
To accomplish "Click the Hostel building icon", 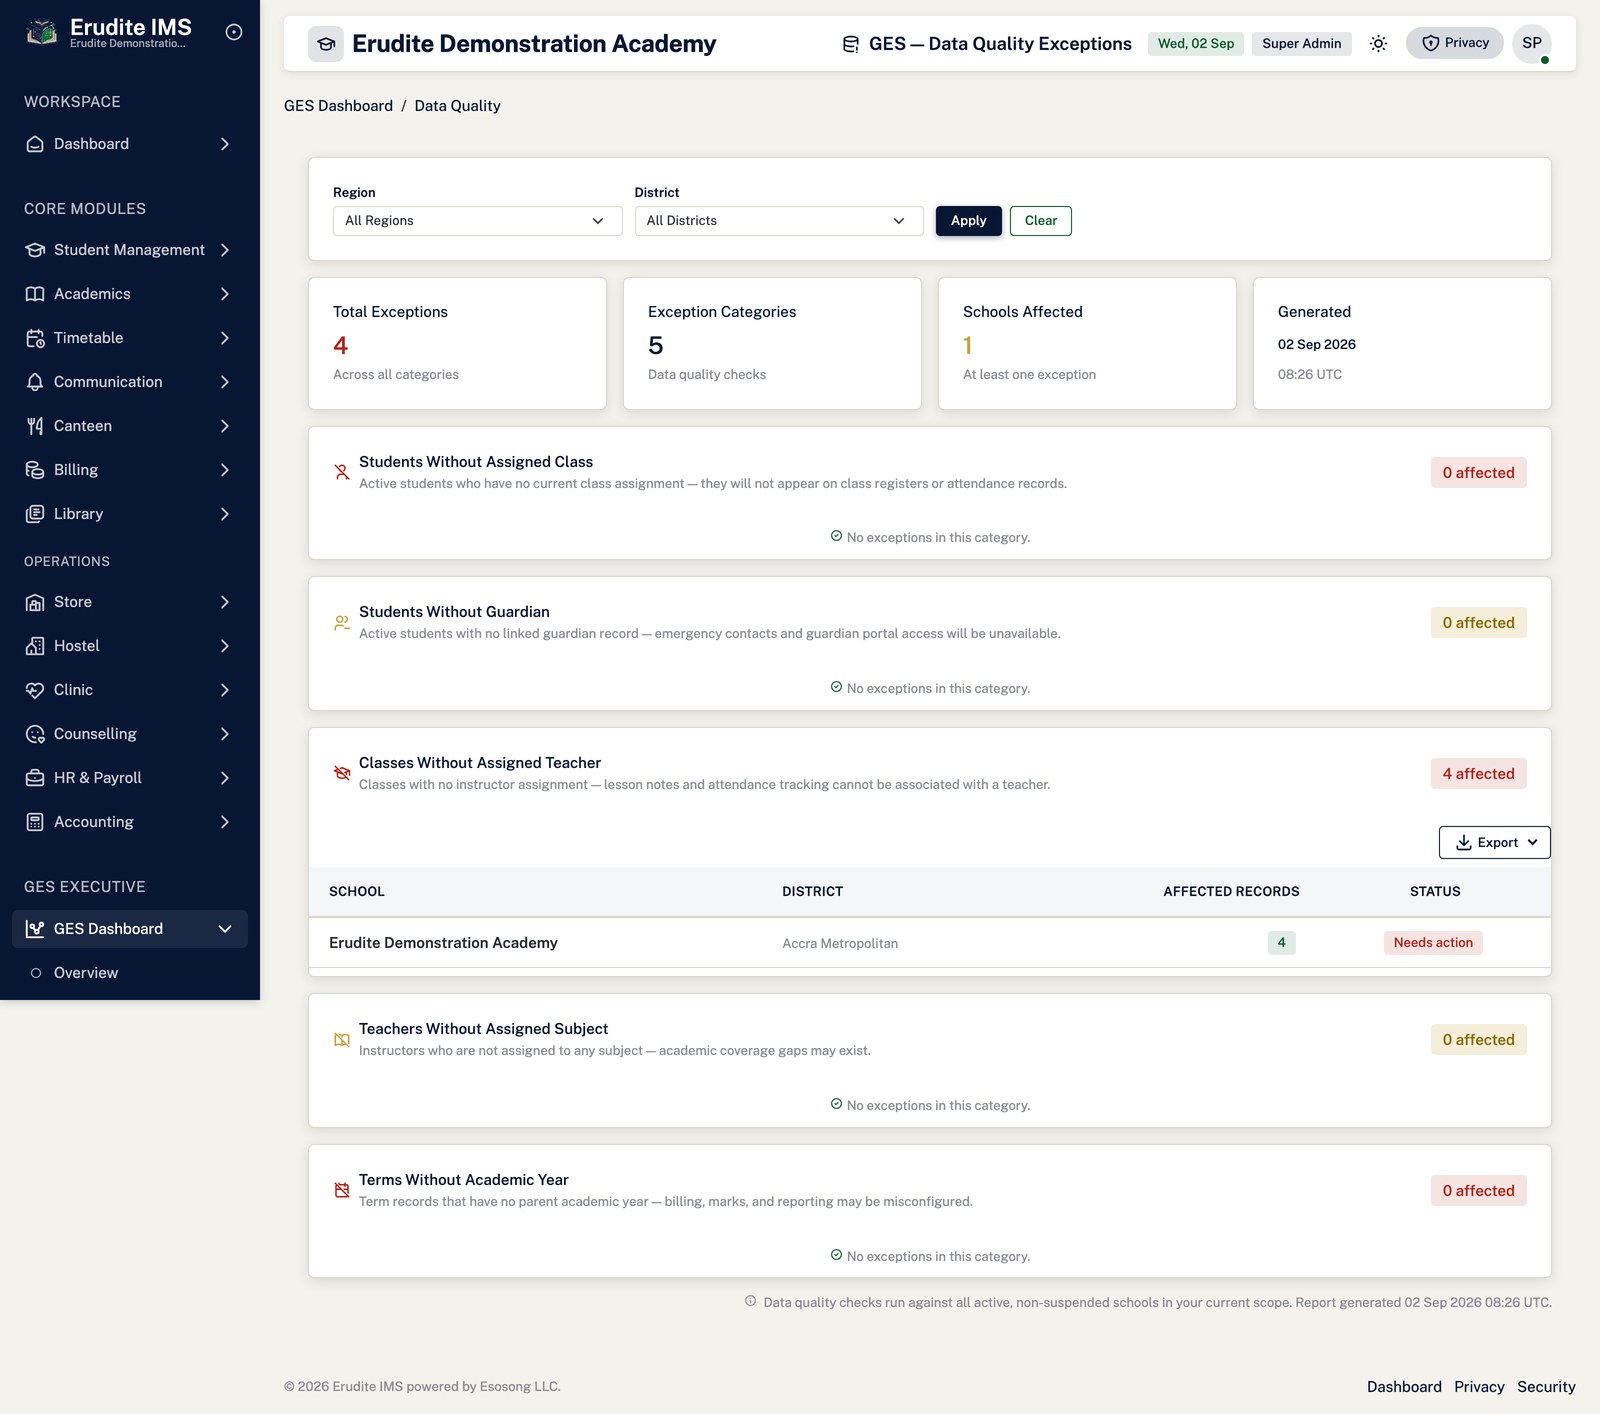I will (x=35, y=646).
